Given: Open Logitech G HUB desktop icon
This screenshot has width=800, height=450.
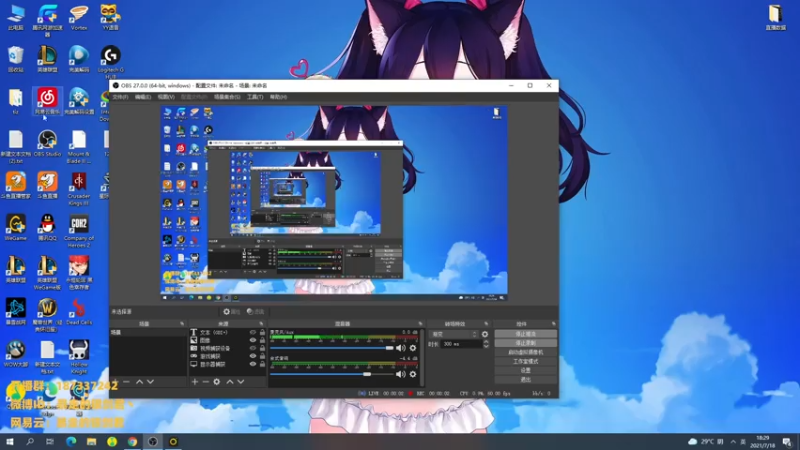Looking at the screenshot, I should [111, 62].
